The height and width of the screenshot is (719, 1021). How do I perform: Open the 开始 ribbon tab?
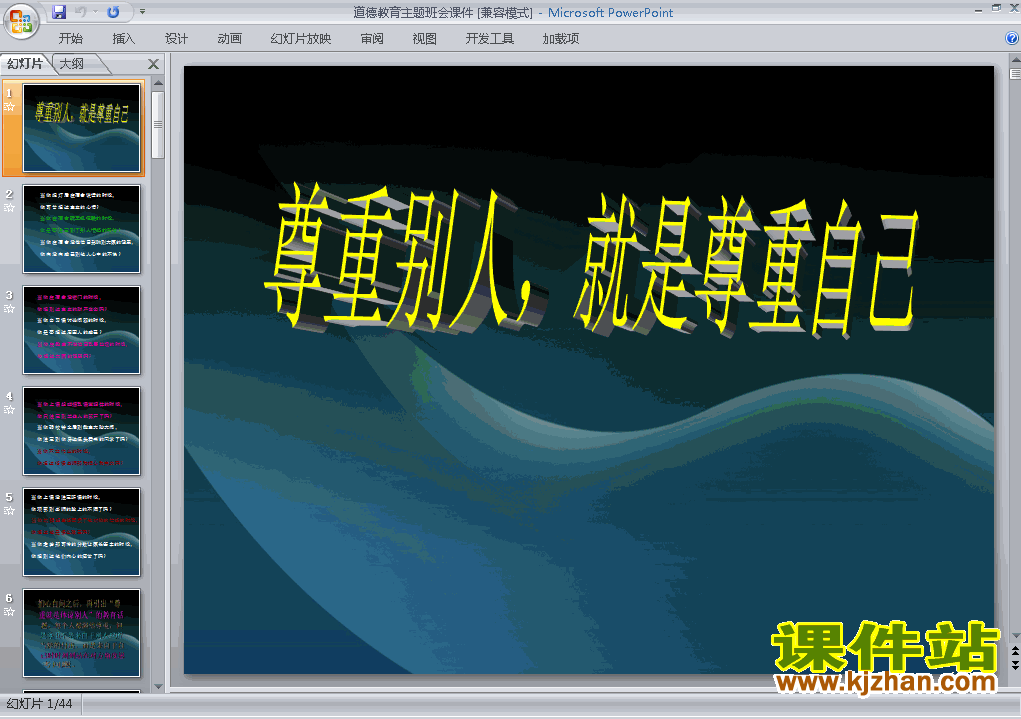70,38
